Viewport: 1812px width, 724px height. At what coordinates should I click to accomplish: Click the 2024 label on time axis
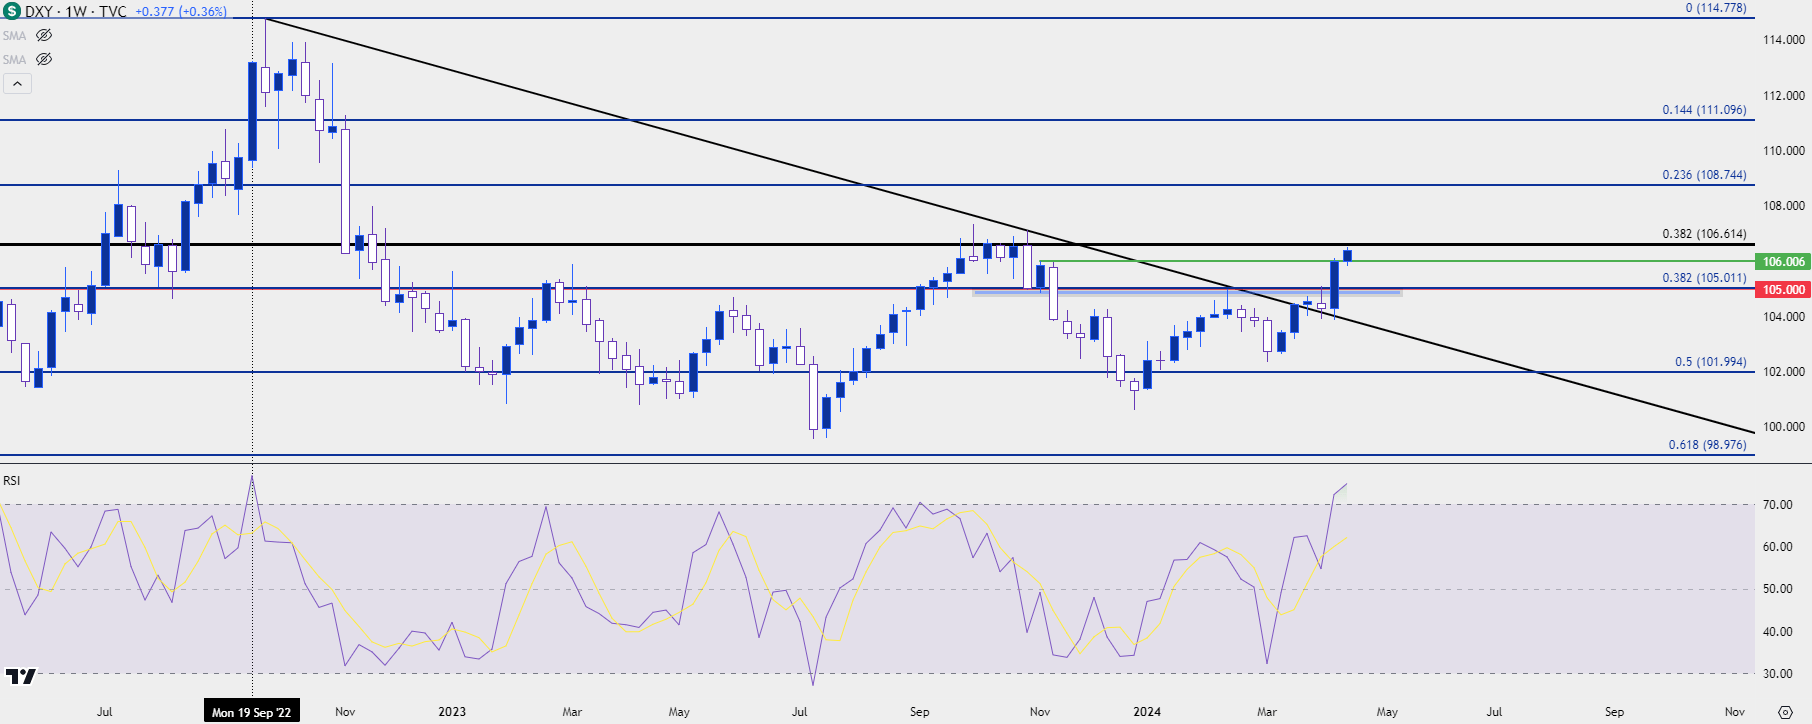pos(1147,712)
